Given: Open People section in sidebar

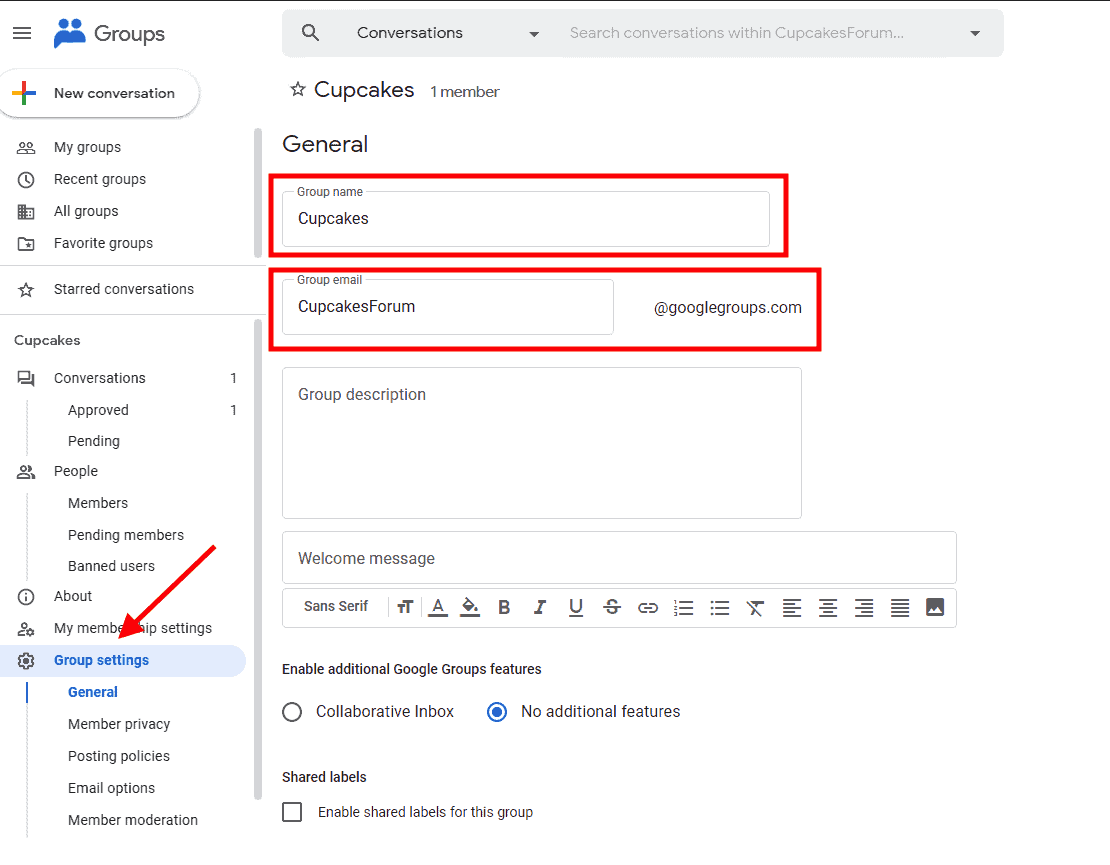Looking at the screenshot, I should [x=76, y=471].
